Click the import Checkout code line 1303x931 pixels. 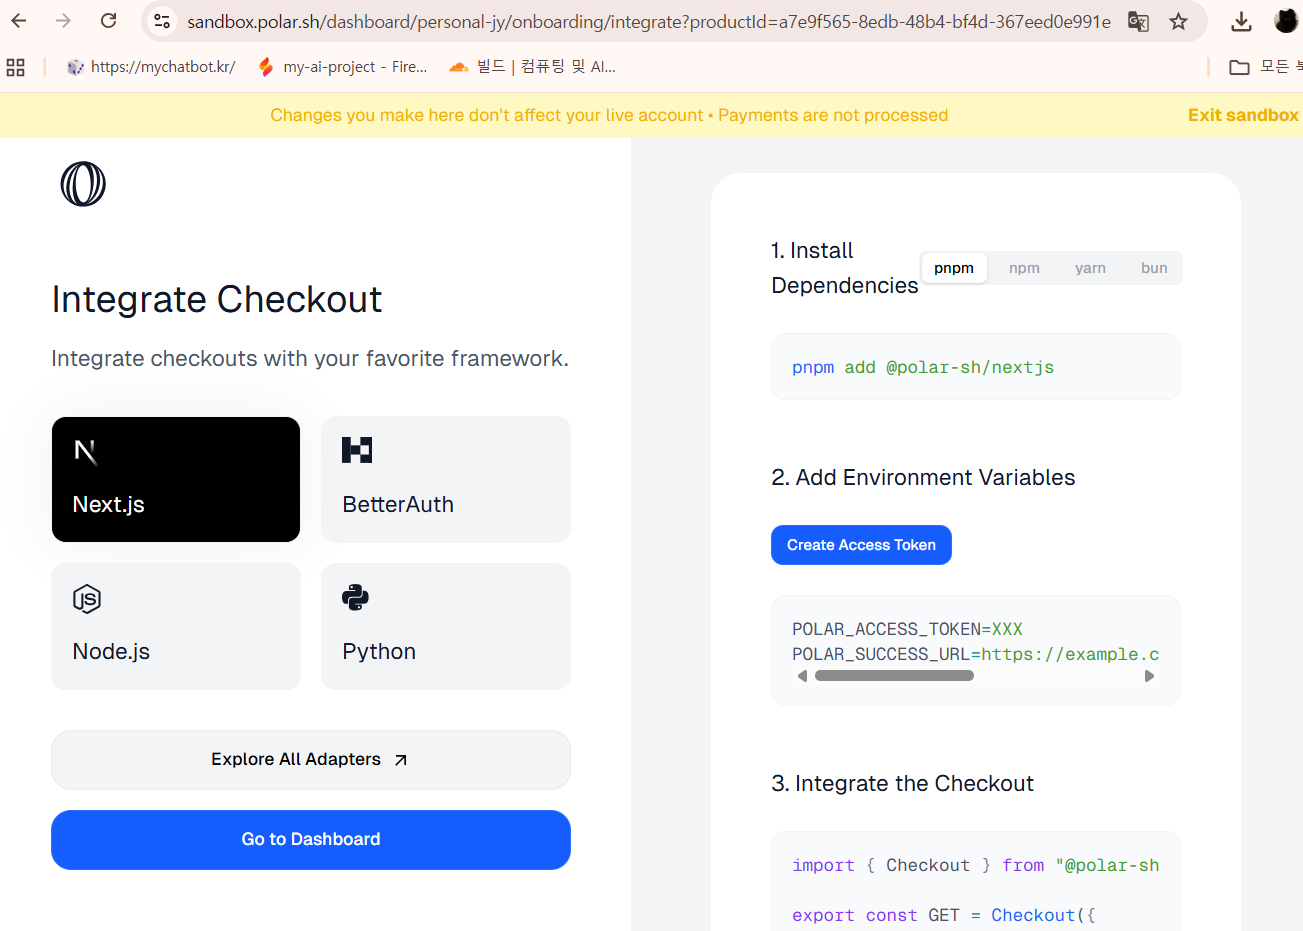point(976,865)
